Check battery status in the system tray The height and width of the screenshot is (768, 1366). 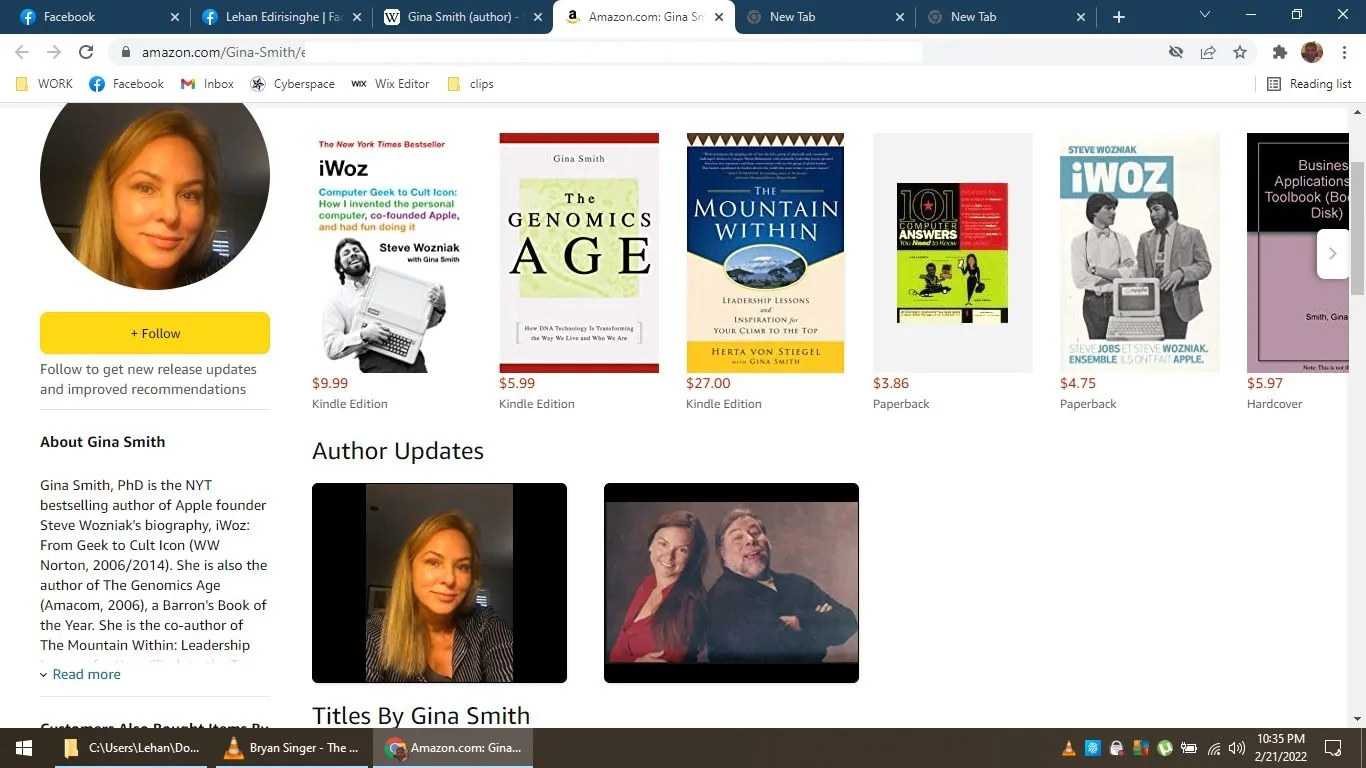click(1189, 748)
